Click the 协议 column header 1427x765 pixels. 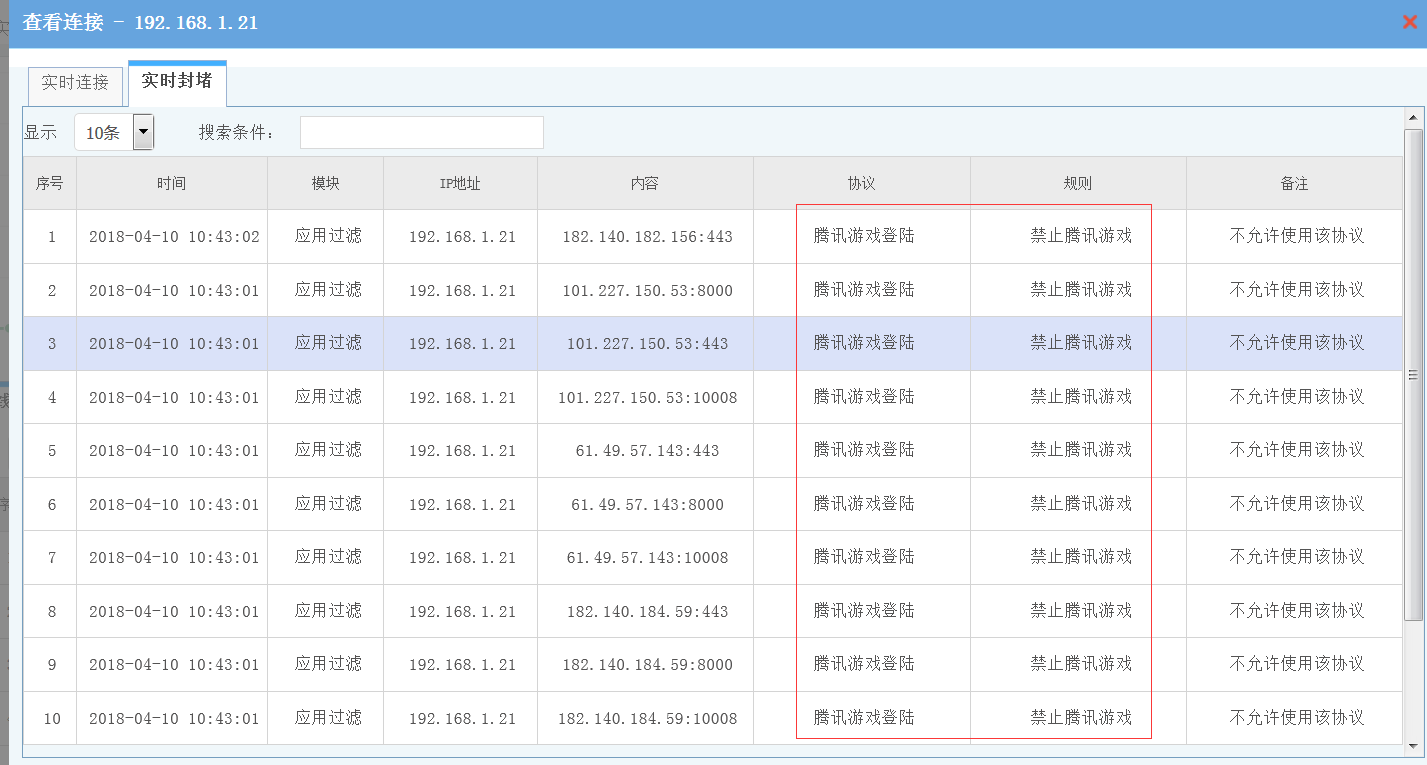[861, 184]
